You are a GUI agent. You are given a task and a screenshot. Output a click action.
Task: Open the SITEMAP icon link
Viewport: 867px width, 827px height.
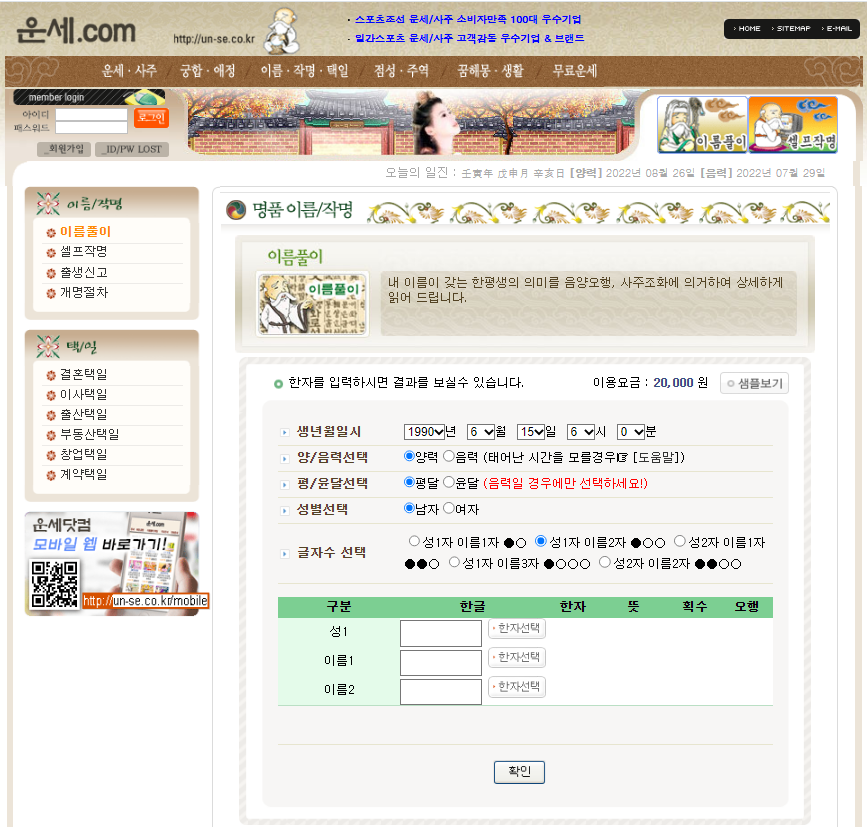[x=793, y=29]
